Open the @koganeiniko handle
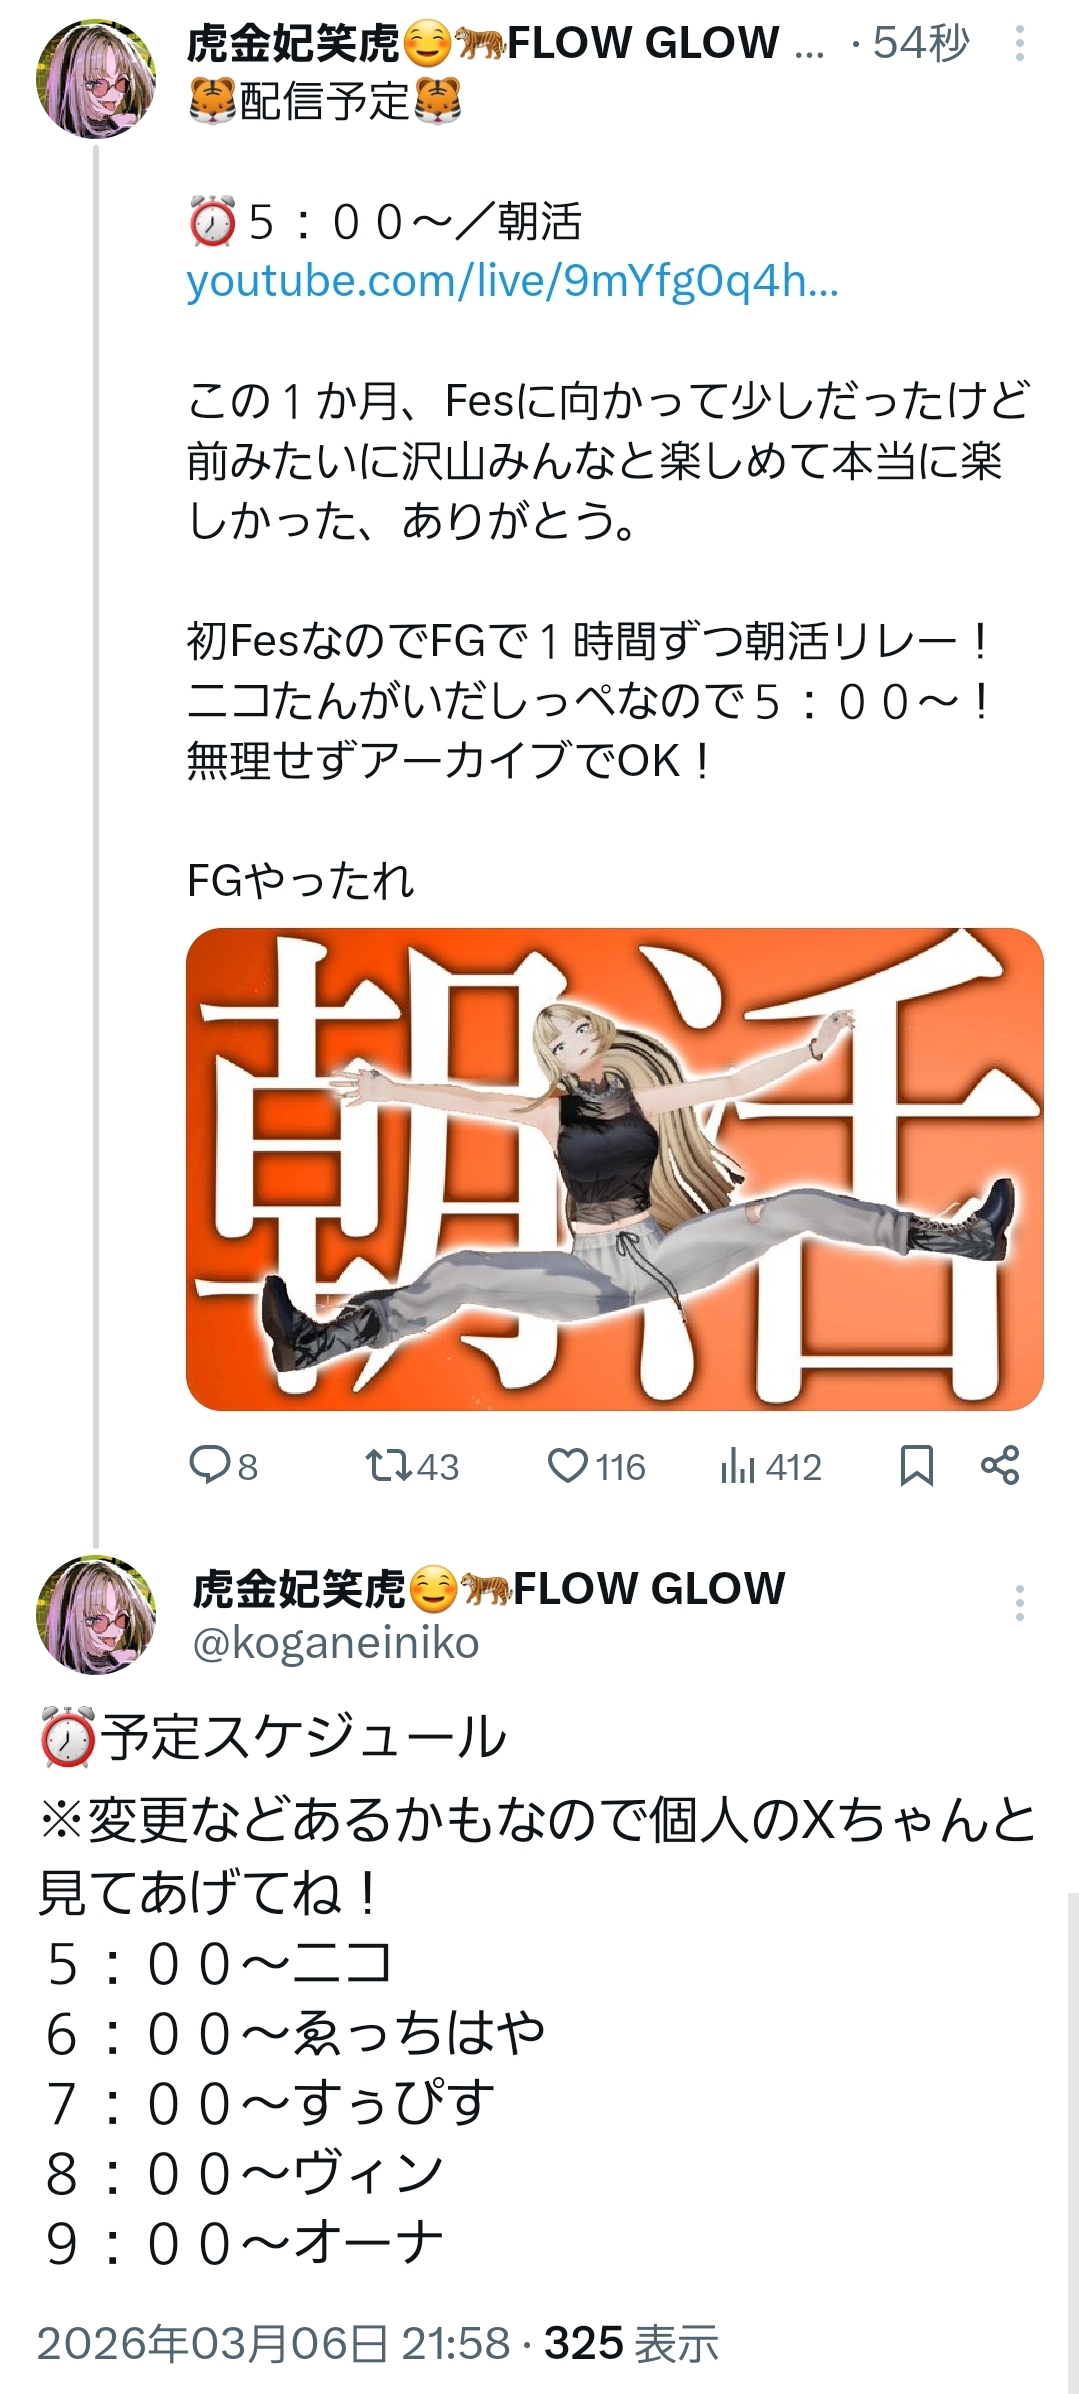1079x2394 pixels. pos(336,1644)
